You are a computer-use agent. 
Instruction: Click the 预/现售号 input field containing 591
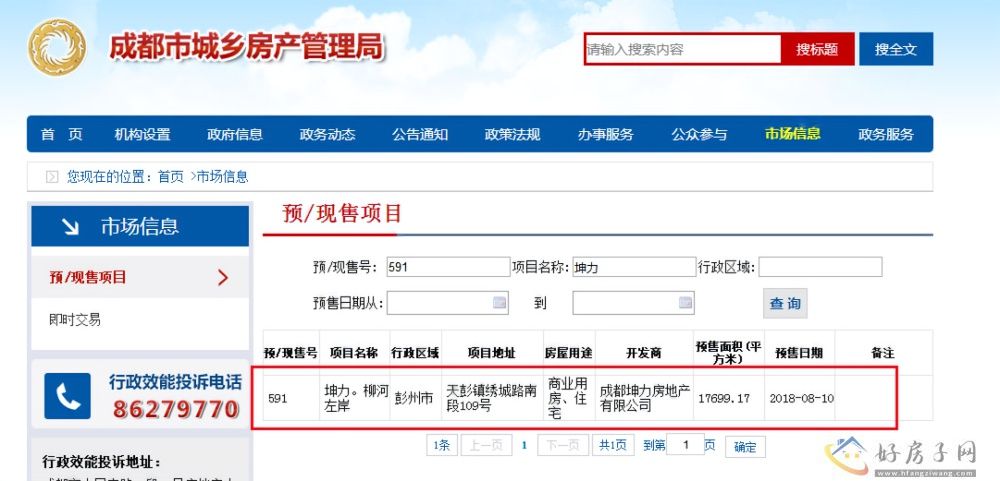pyautogui.click(x=447, y=267)
